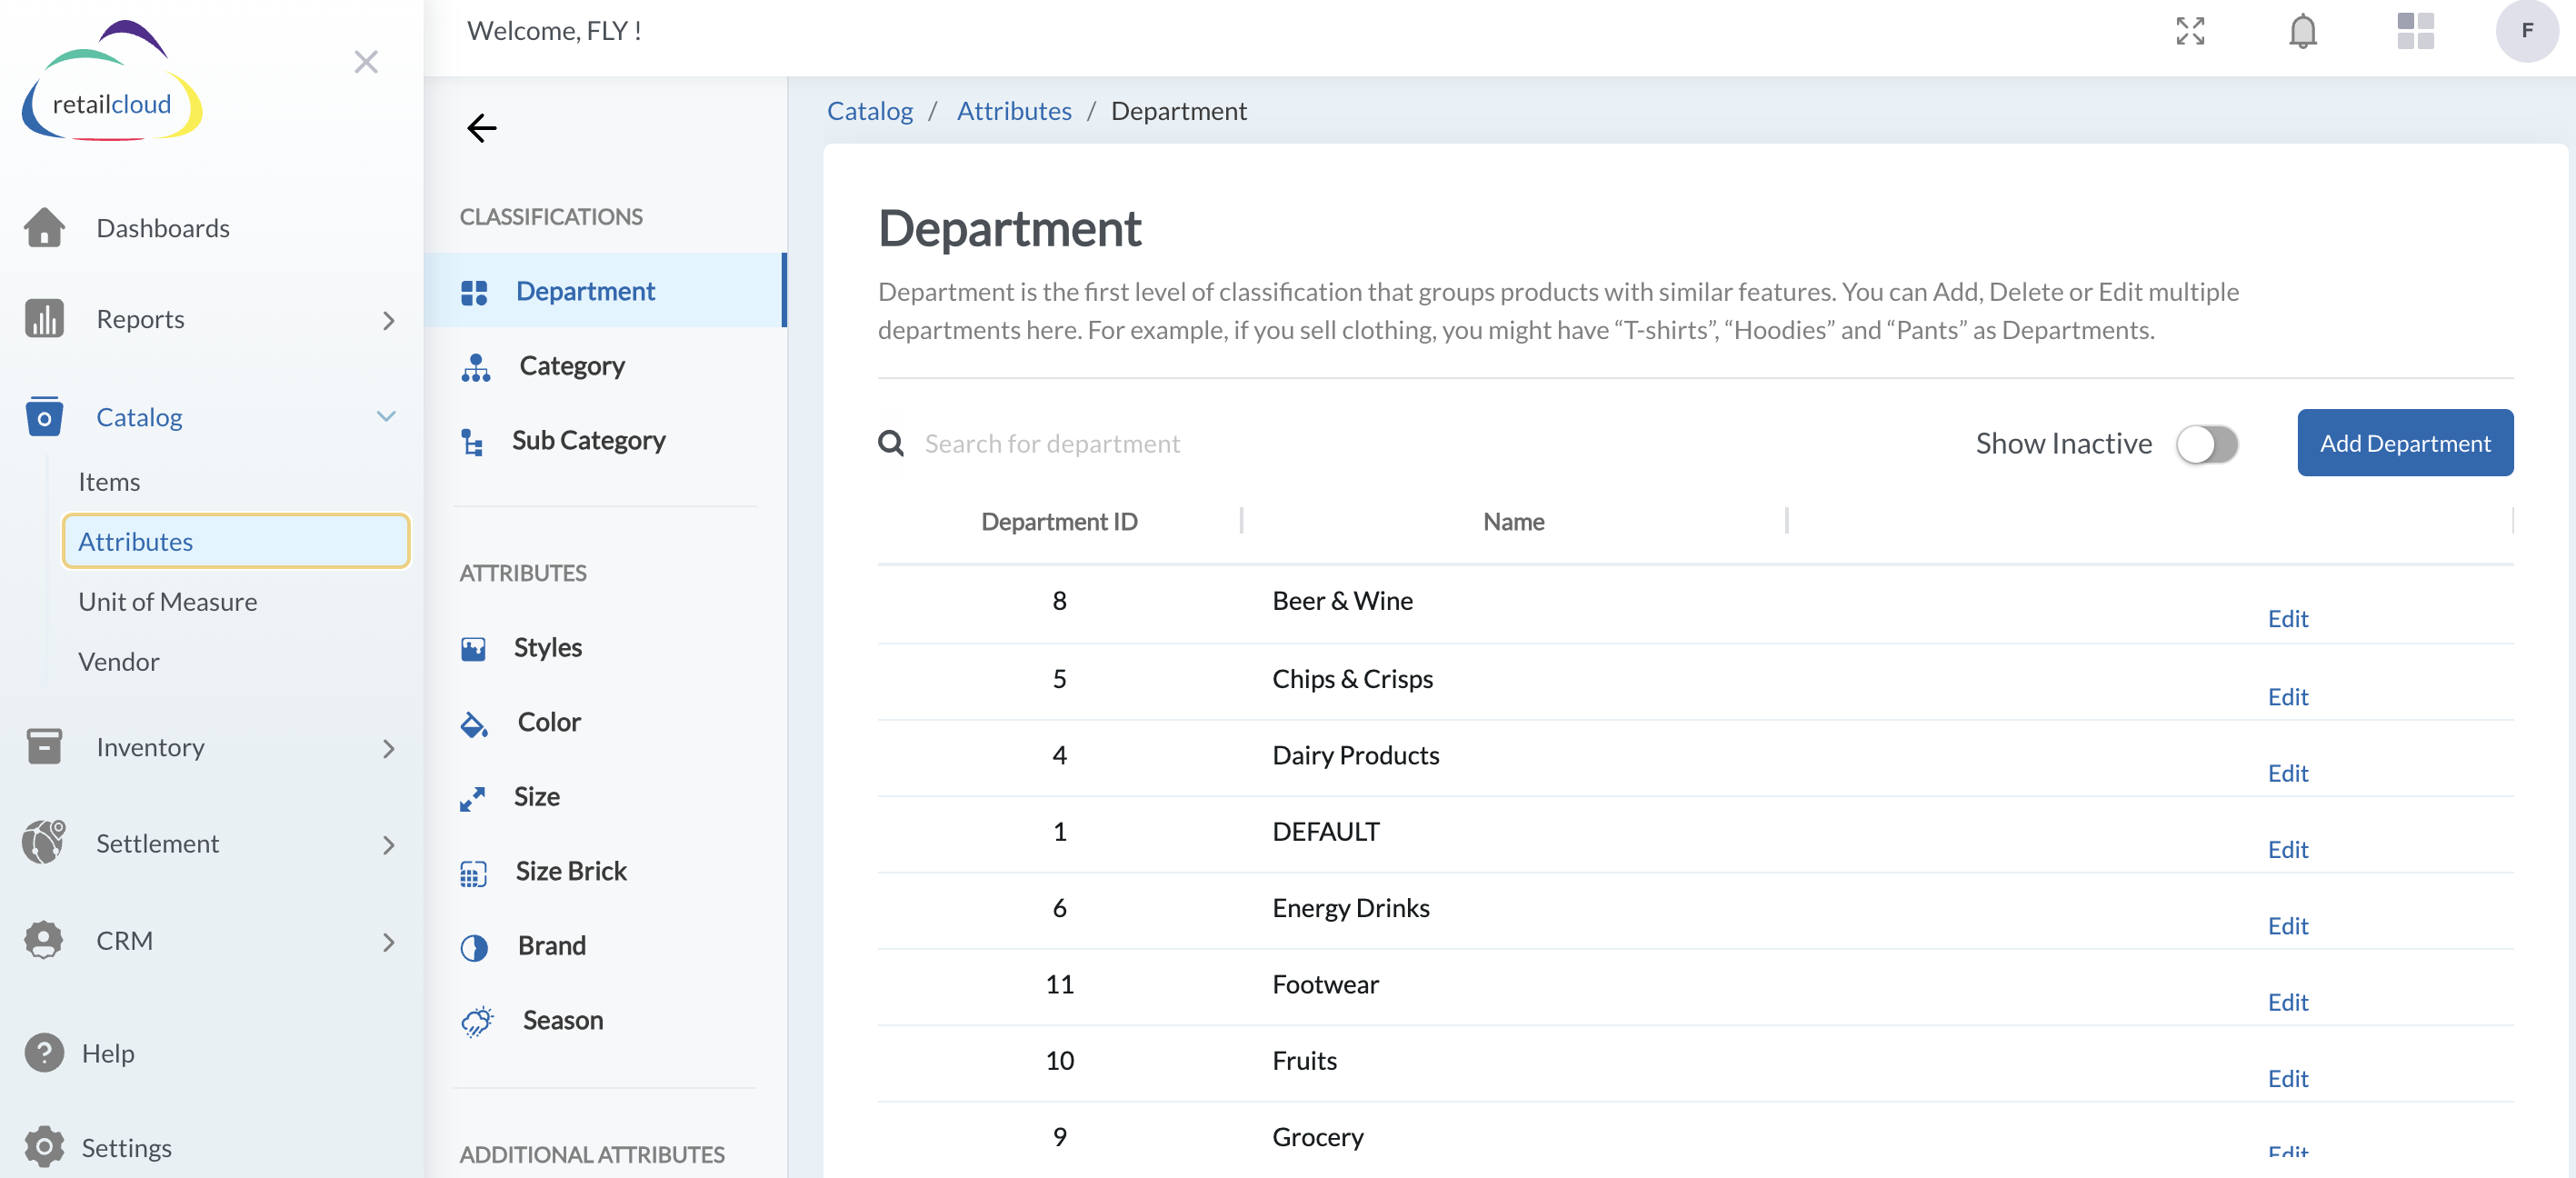Viewport: 2576px width, 1178px height.
Task: Expand the CRM menu chevron
Action: tap(388, 942)
